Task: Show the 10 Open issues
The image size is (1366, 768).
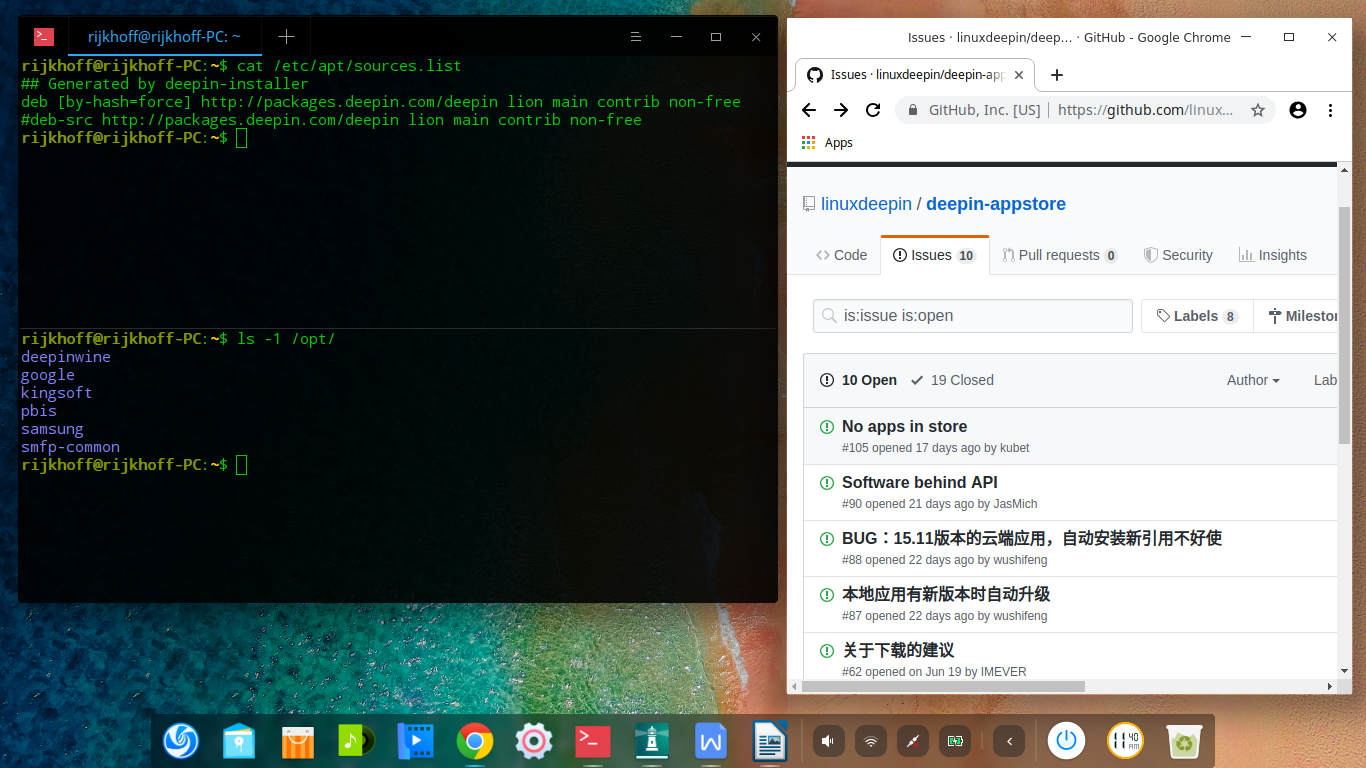Action: [x=859, y=380]
